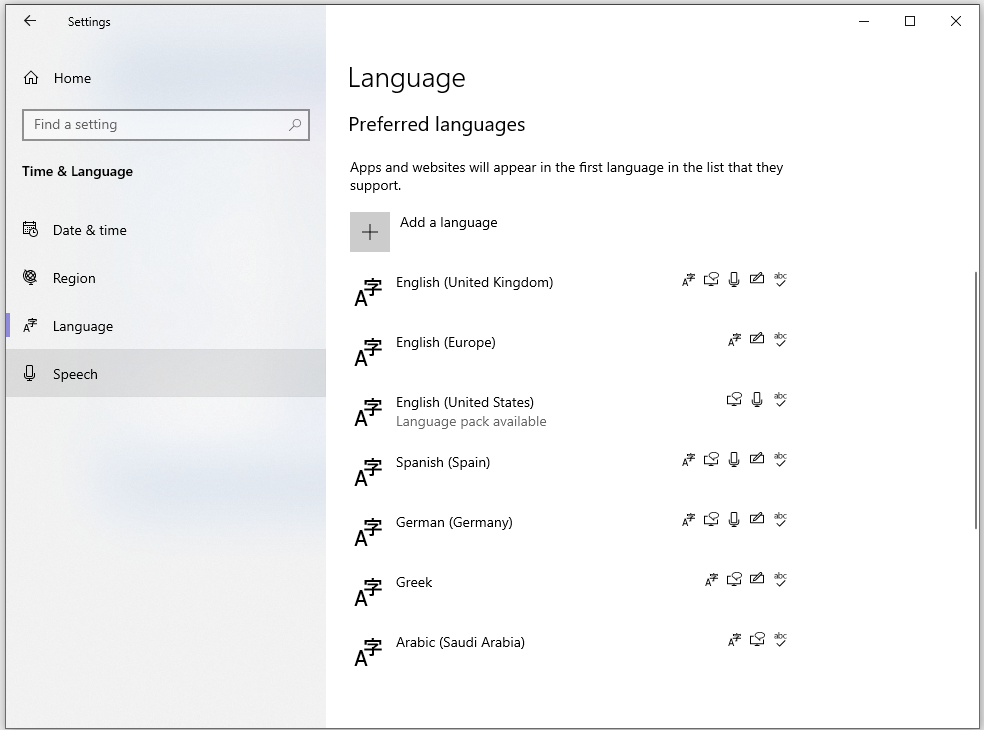Click handwriting icon for German (Germany)
984x730 pixels.
[757, 518]
